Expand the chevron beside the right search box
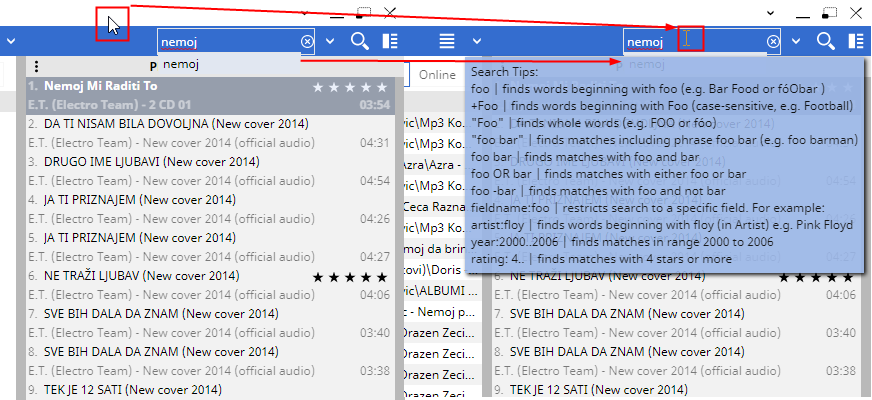872x400 pixels. (x=797, y=41)
